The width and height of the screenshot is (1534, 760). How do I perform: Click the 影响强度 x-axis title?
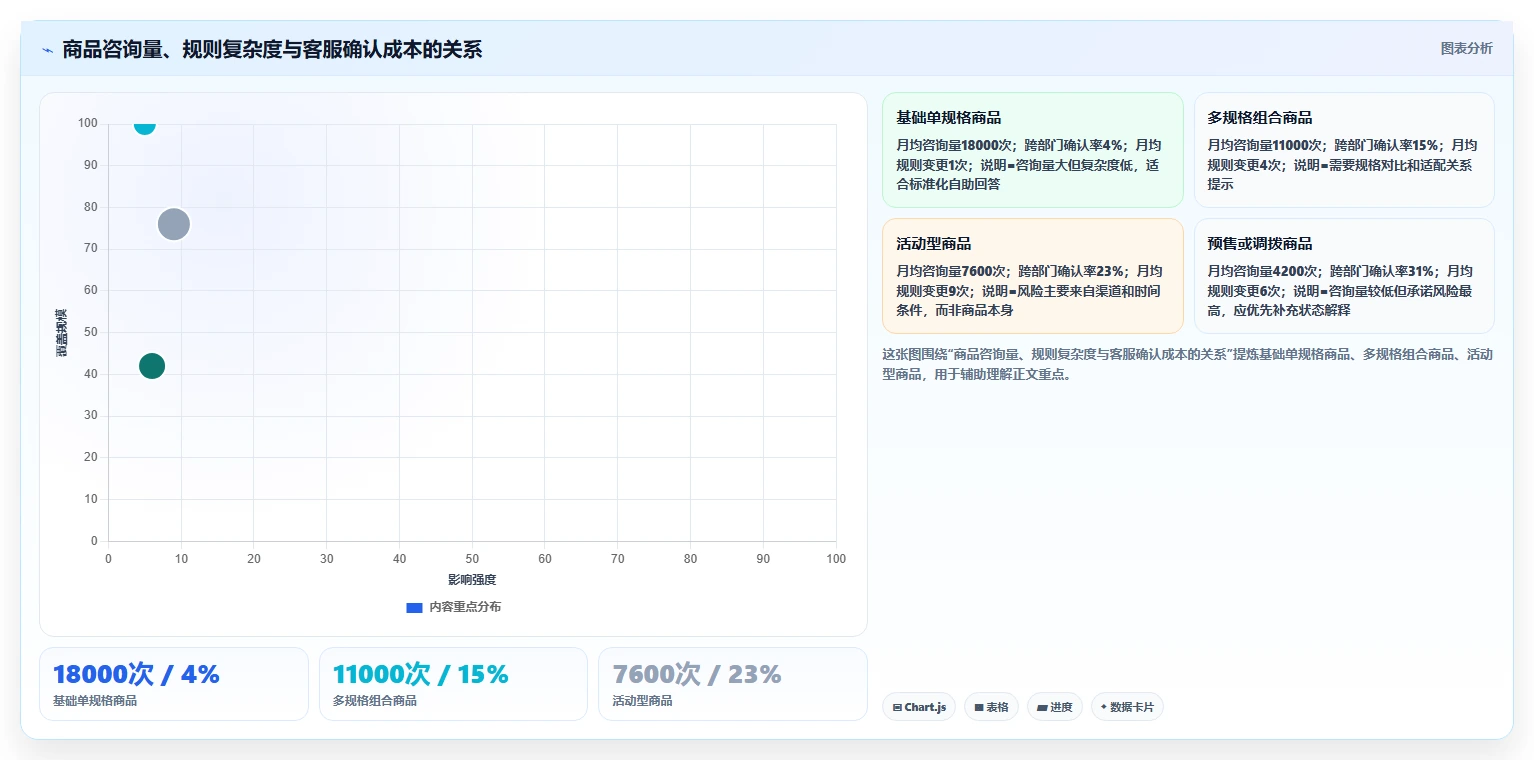click(x=472, y=580)
